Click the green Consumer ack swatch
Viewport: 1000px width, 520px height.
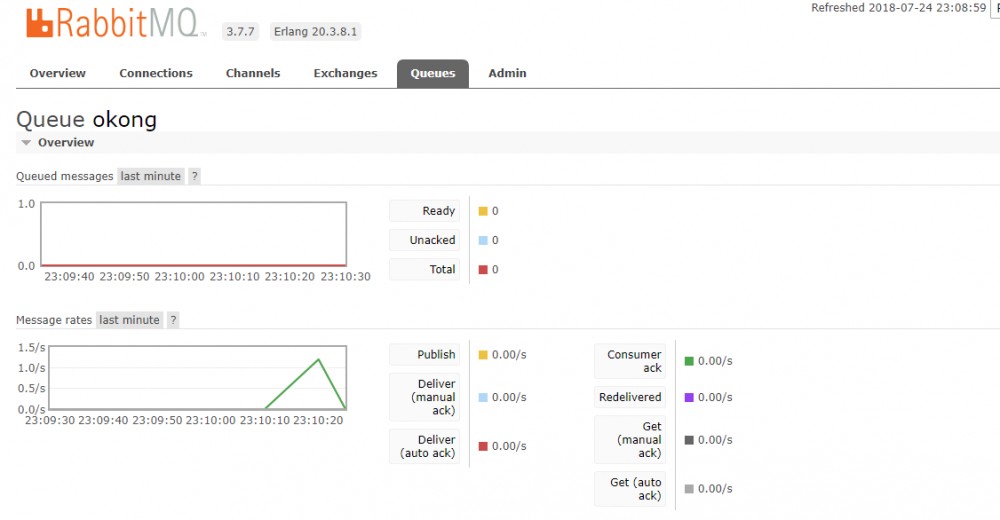(x=689, y=361)
